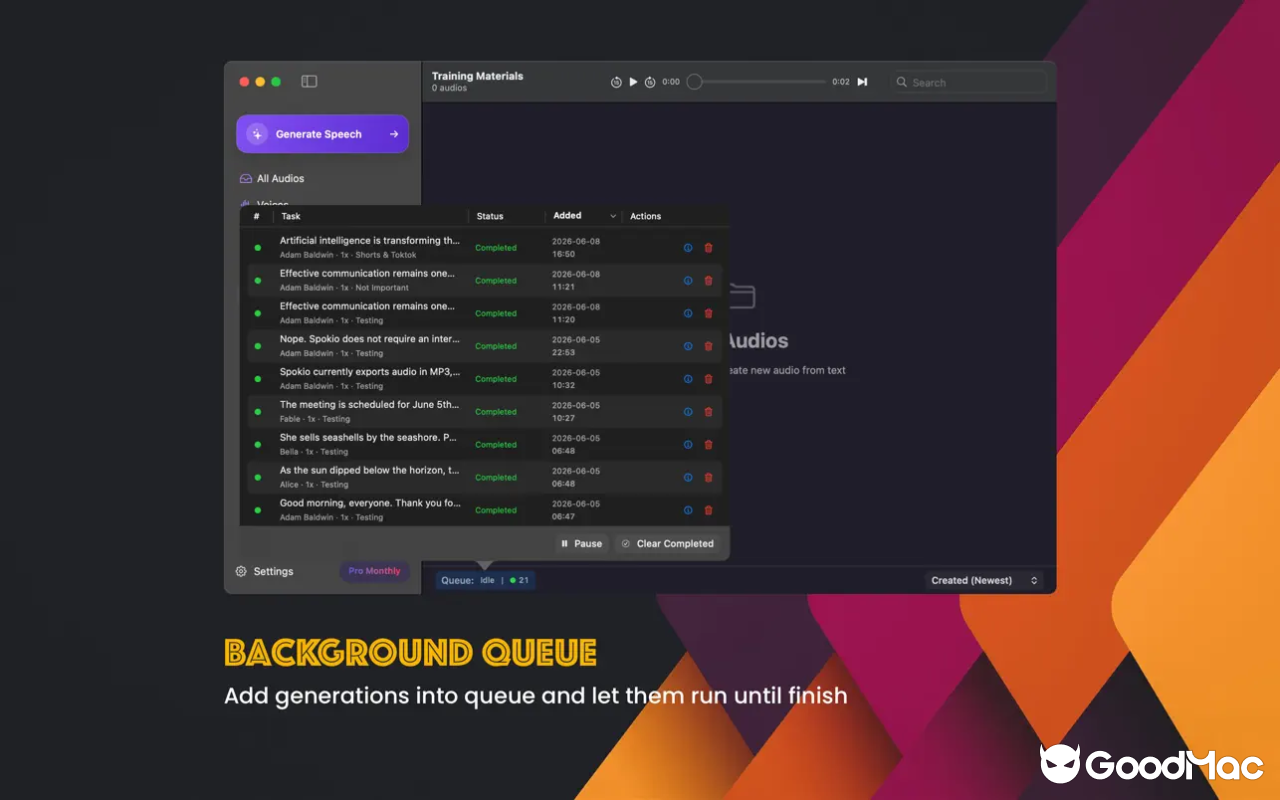Click Generate Speech button
Image resolution: width=1280 pixels, height=800 pixels.
coord(322,134)
